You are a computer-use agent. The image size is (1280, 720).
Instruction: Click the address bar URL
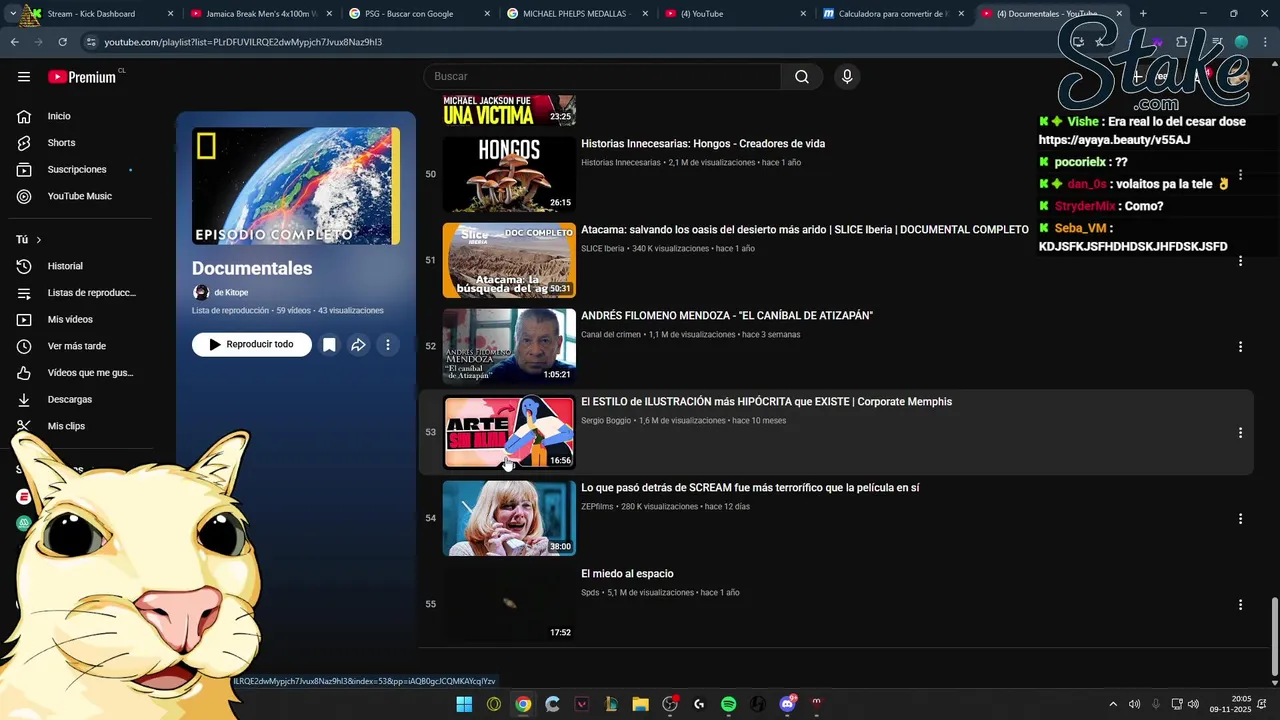[243, 42]
